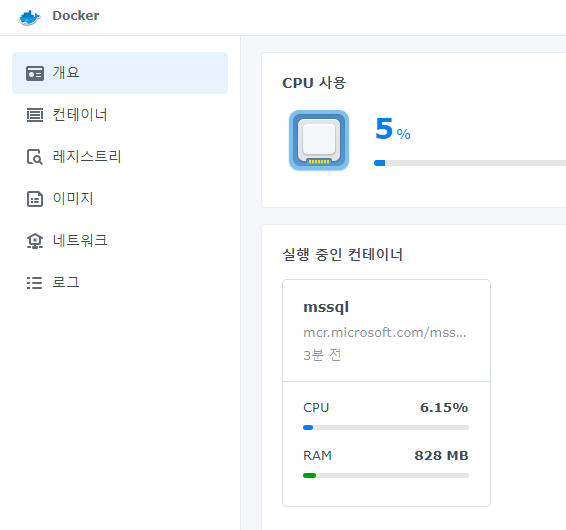566x530 pixels.
Task: Click the 네트워크 house icon
Action: (x=35, y=241)
